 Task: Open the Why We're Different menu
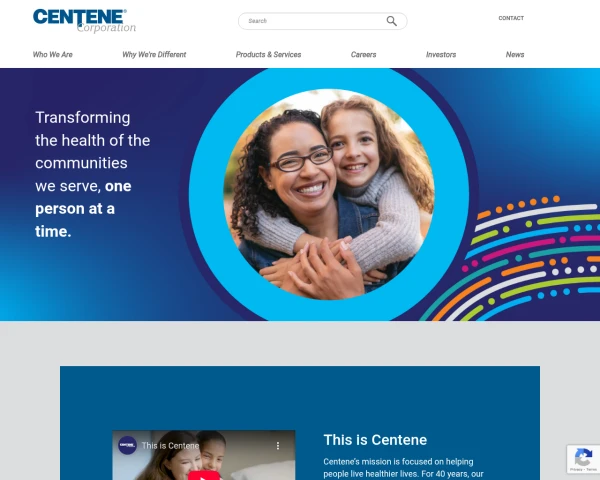coord(154,54)
